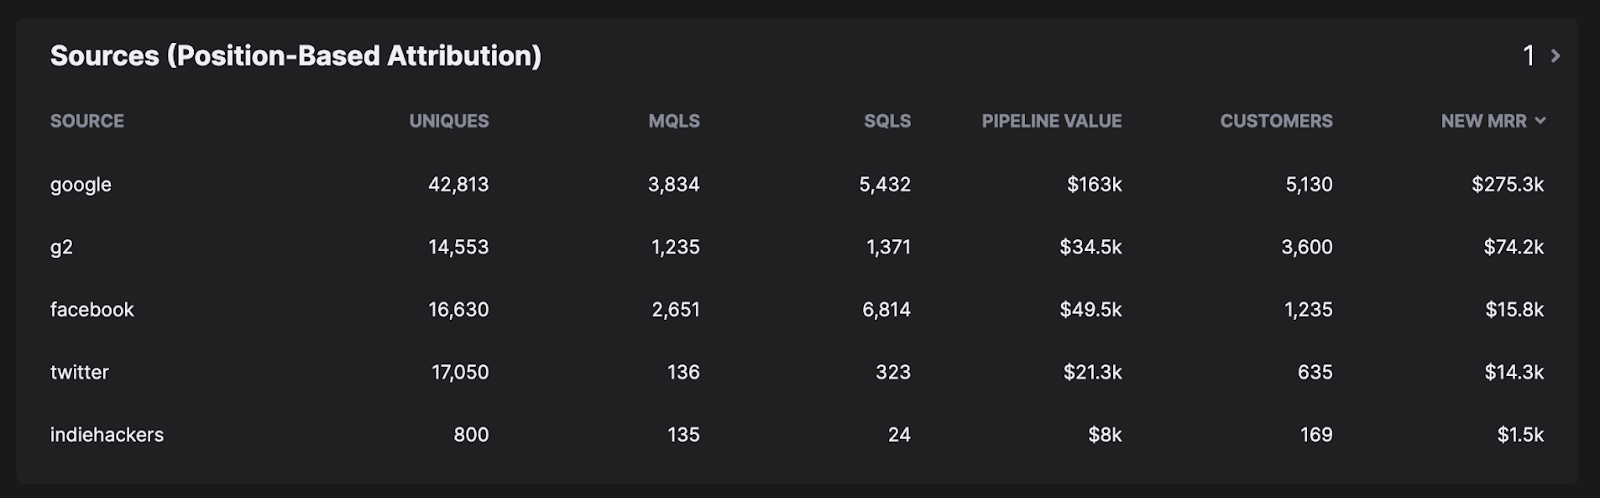Click the twitter source name
This screenshot has height=498, width=1600.
coord(79,372)
